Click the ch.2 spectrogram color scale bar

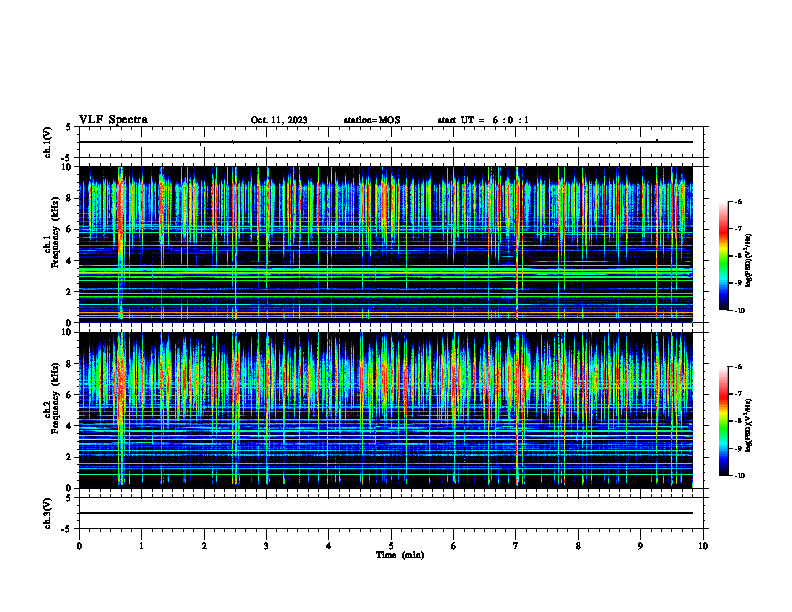point(724,421)
